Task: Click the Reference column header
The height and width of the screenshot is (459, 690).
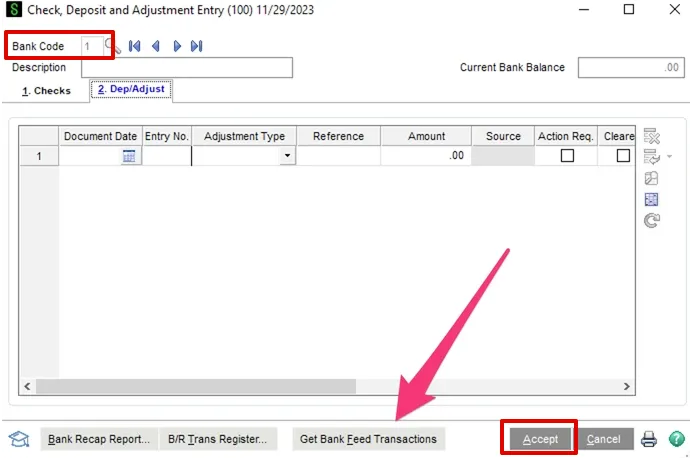Action: click(x=339, y=136)
